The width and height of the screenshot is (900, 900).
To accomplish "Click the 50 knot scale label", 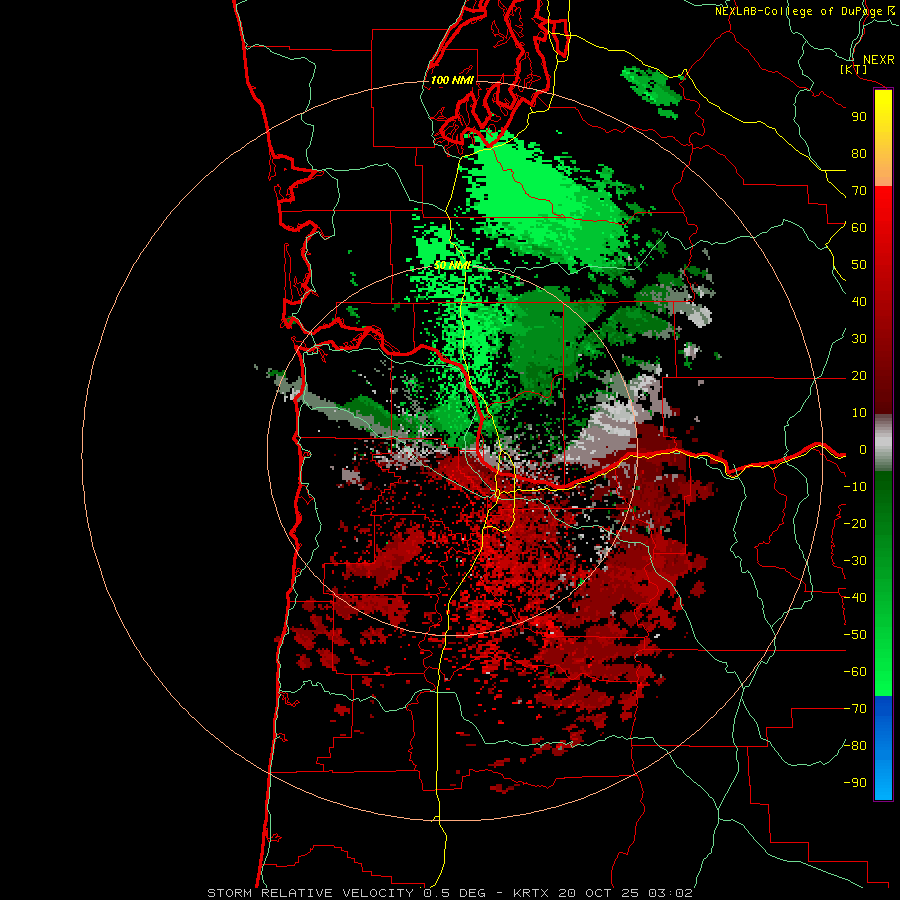I will 859,265.
